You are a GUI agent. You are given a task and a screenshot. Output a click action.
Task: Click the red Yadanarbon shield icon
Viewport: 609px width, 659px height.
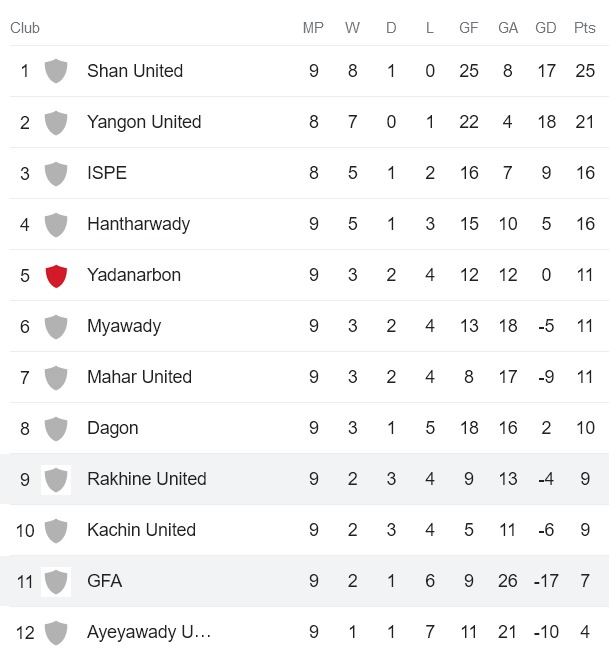pos(56,275)
